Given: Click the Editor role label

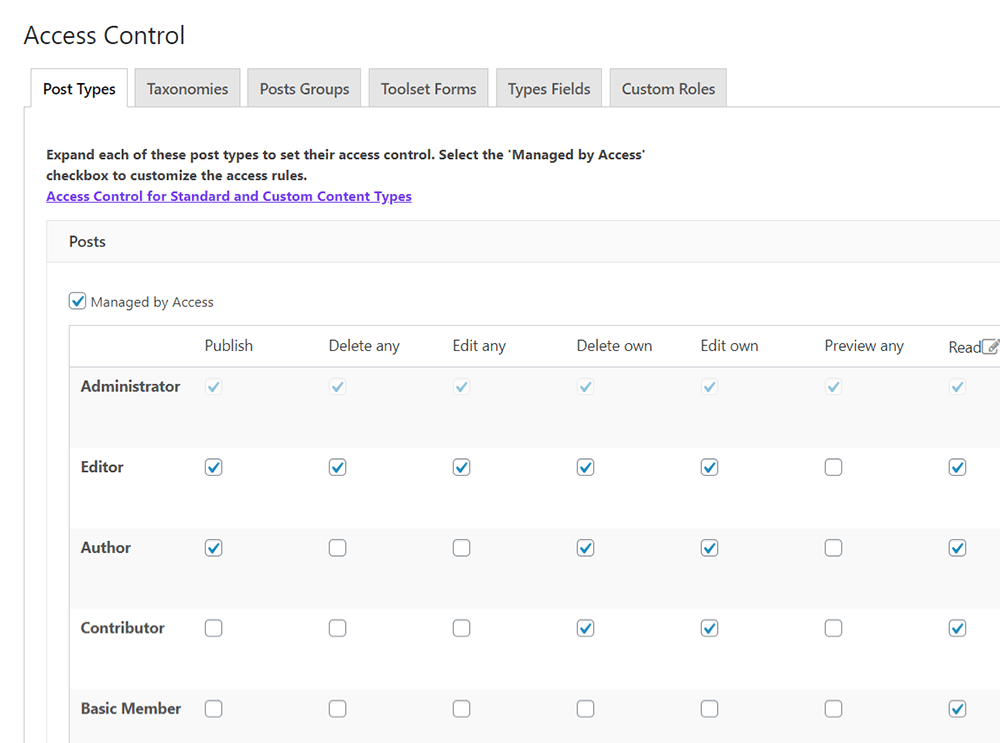Looking at the screenshot, I should point(102,467).
